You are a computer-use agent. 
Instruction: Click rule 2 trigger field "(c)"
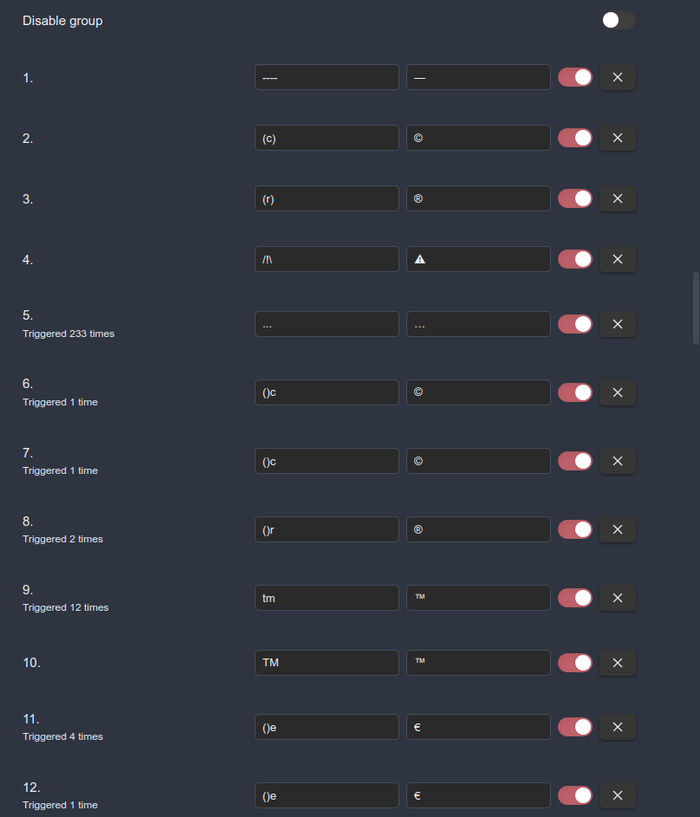click(x=326, y=138)
